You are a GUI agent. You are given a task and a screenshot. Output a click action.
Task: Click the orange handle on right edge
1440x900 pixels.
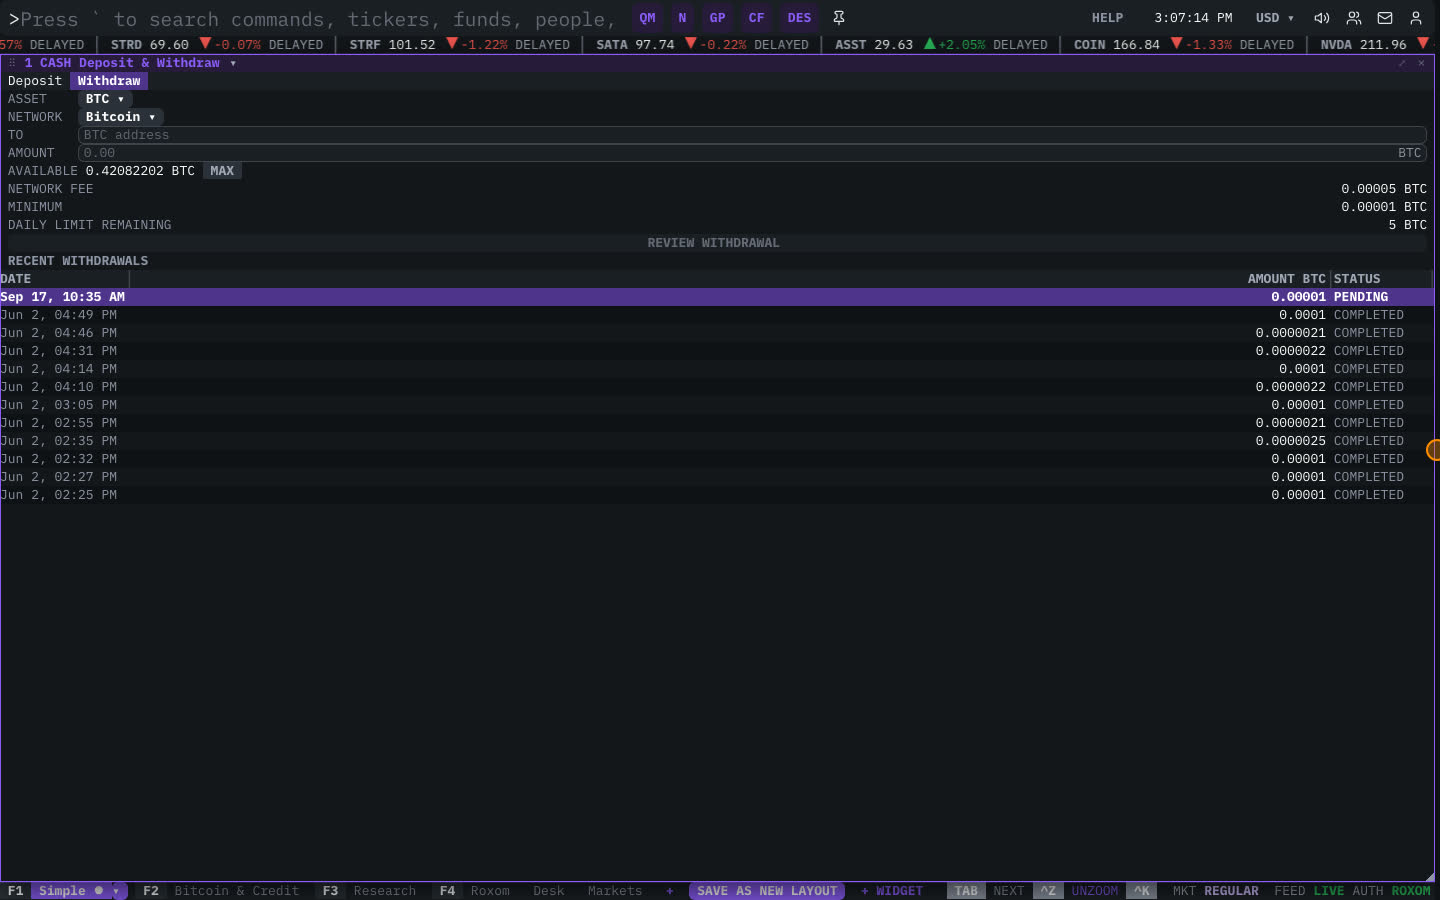[1433, 450]
